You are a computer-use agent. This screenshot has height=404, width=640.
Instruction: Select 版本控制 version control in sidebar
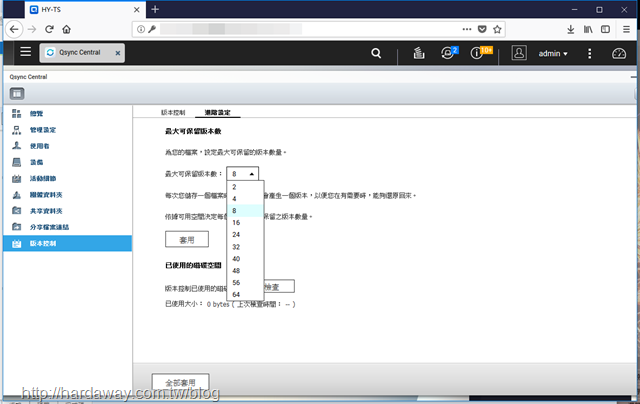(67, 243)
